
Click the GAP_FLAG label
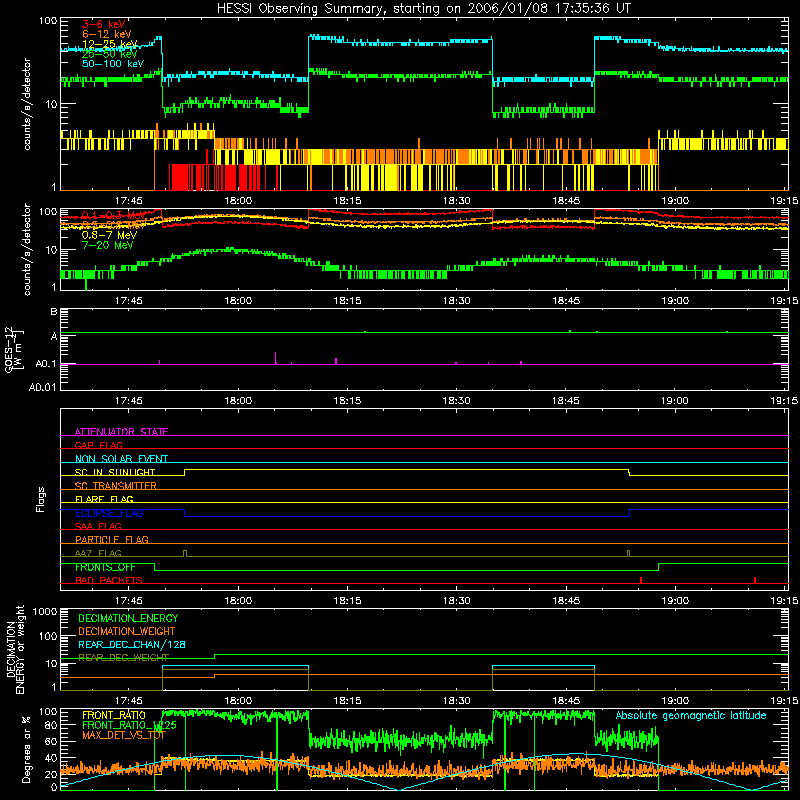tap(98, 445)
